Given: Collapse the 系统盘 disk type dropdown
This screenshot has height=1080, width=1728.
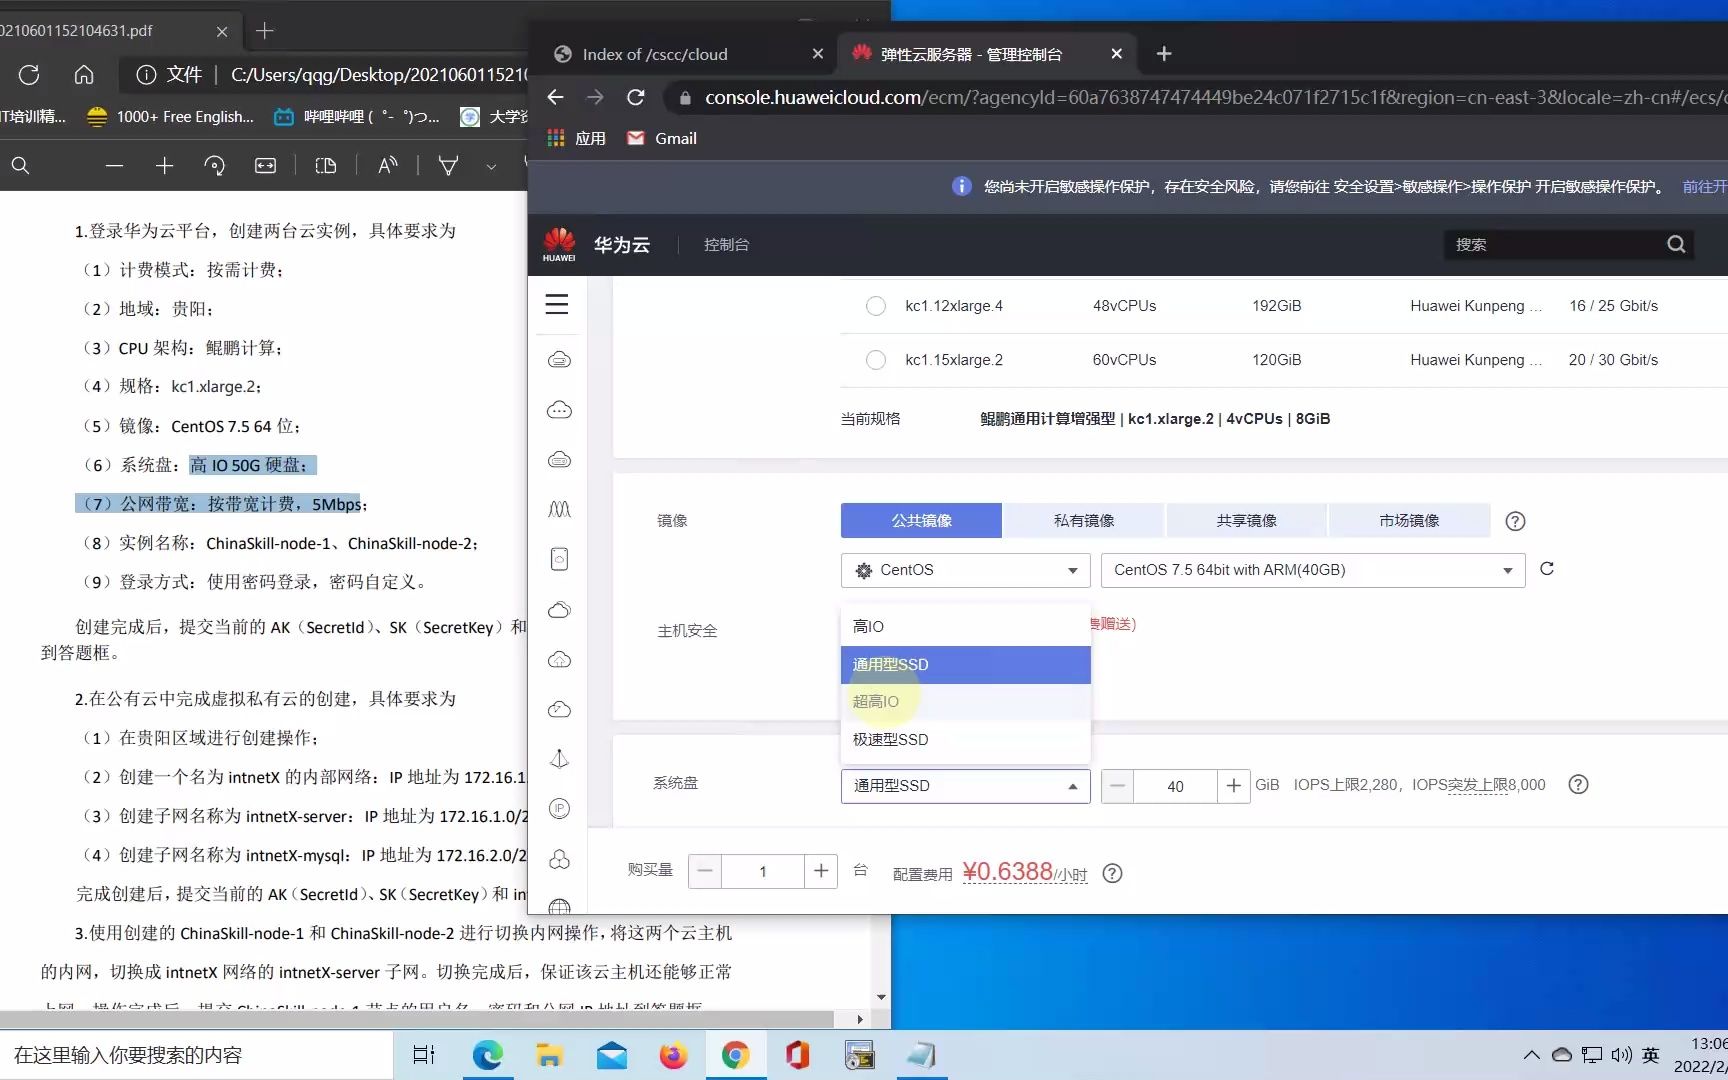Looking at the screenshot, I should 965,786.
